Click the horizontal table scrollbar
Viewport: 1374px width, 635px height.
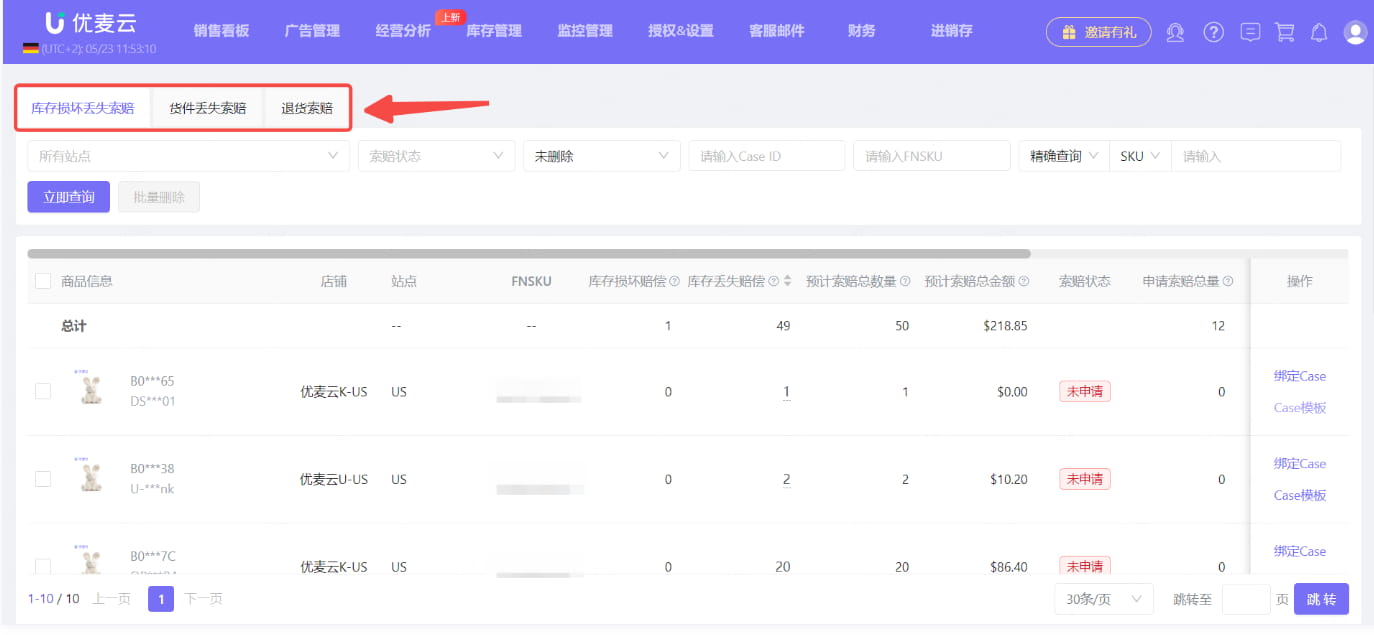[528, 254]
